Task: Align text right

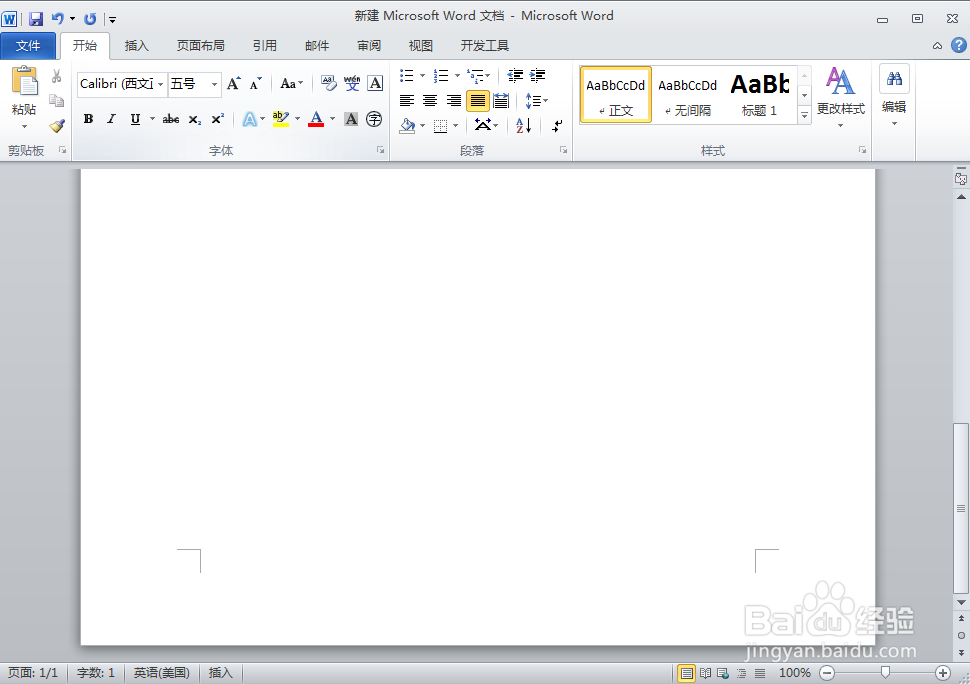Action: [453, 100]
